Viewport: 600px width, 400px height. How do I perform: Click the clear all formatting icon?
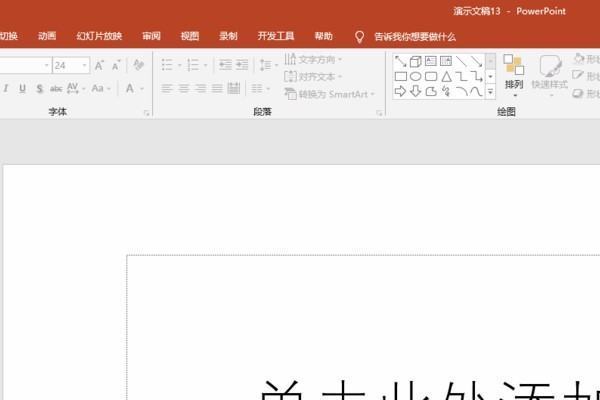pos(138,65)
